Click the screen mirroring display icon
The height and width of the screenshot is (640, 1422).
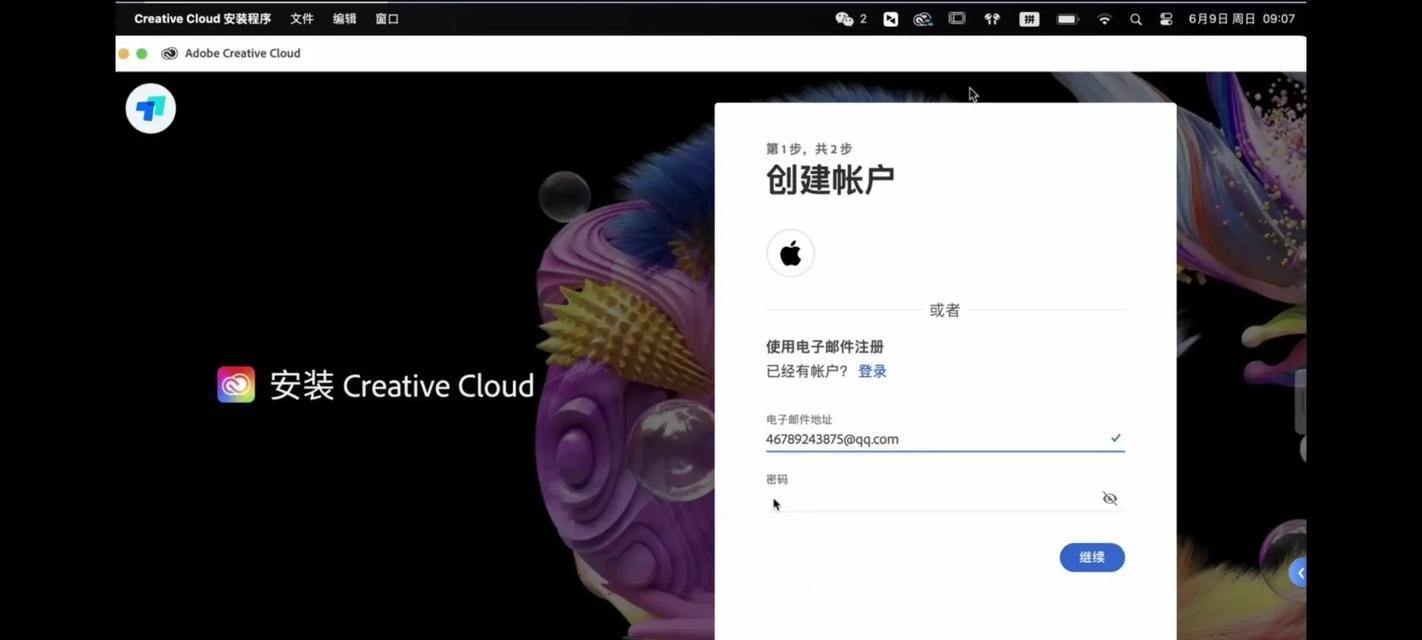(x=957, y=19)
